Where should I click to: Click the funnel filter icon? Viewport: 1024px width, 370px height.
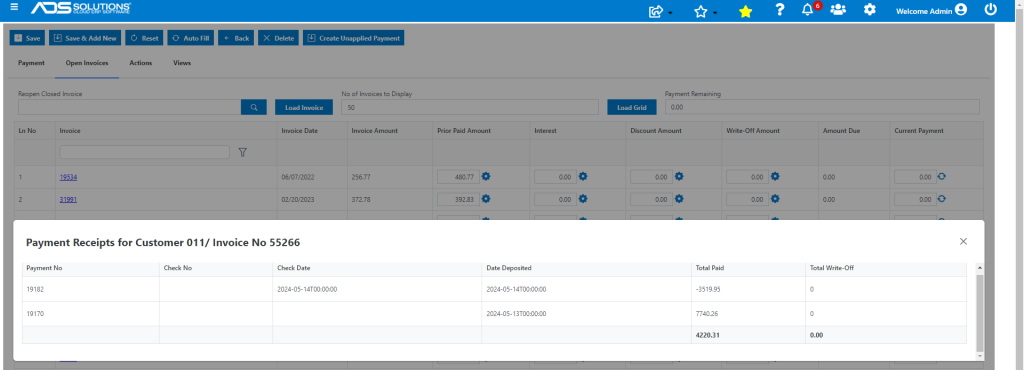[242, 152]
